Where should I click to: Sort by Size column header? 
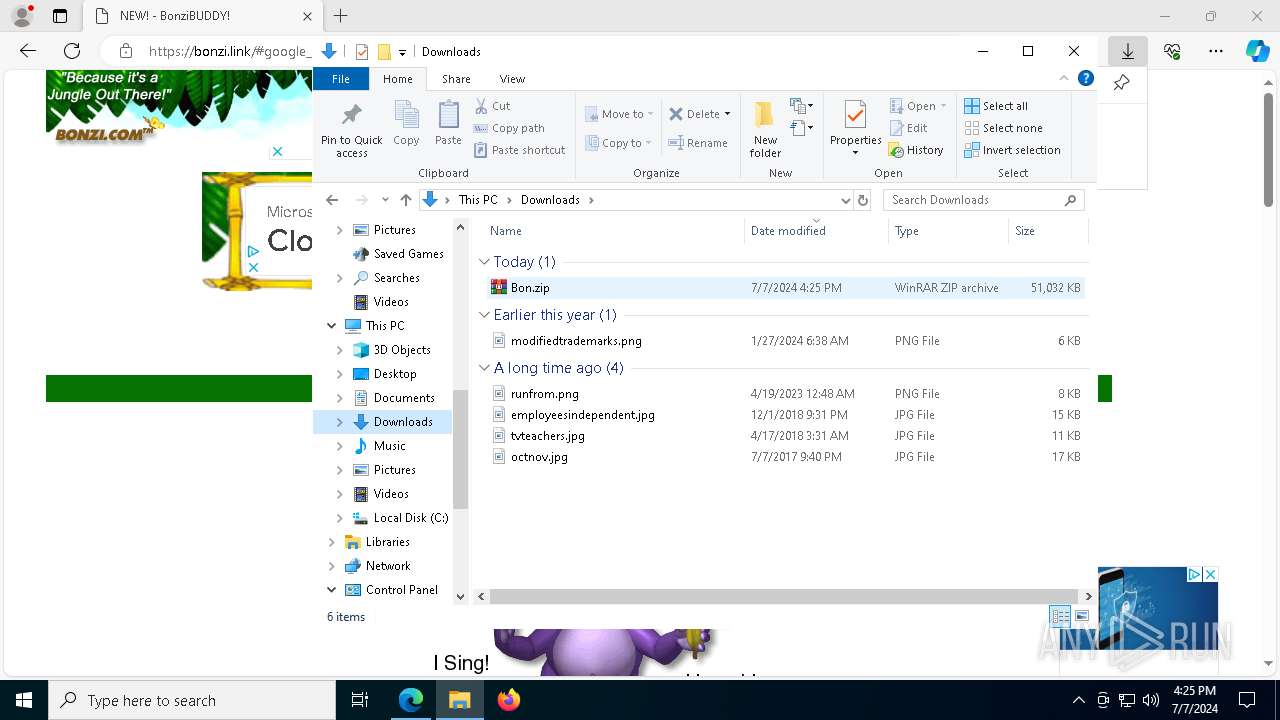1047,231
